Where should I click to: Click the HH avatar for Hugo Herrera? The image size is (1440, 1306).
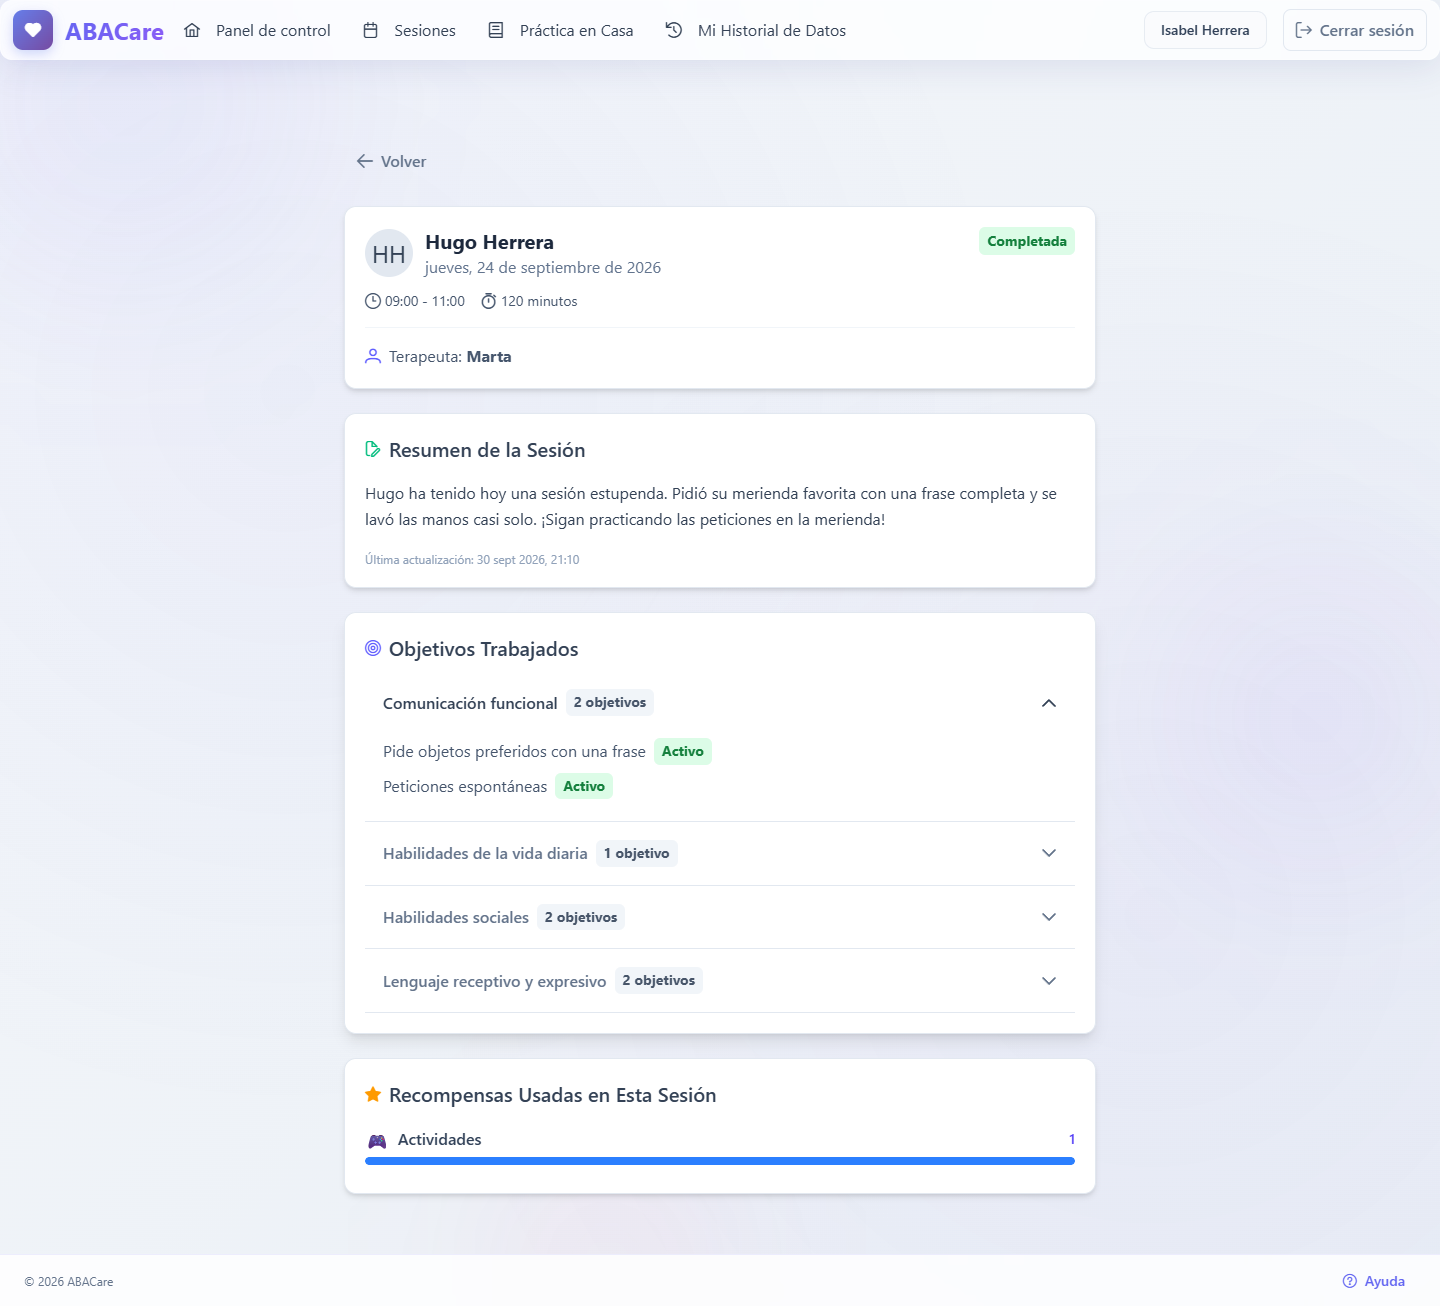point(389,254)
